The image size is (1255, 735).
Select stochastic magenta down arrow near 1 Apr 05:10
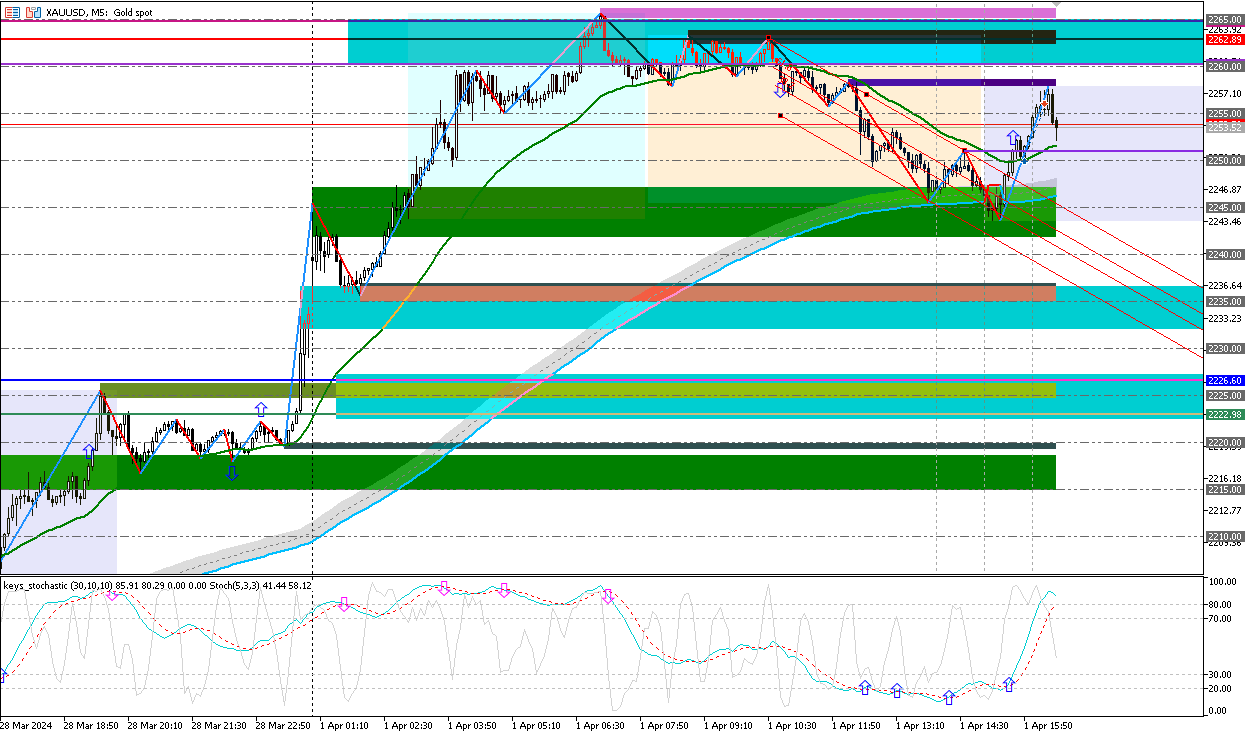point(504,591)
